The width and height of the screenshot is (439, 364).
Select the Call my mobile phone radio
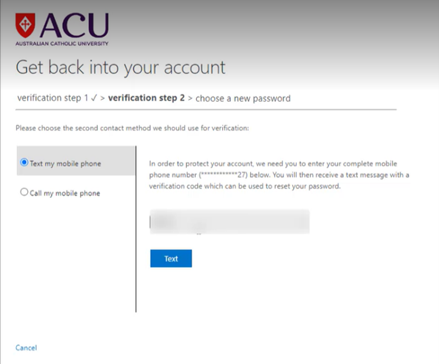tap(24, 192)
